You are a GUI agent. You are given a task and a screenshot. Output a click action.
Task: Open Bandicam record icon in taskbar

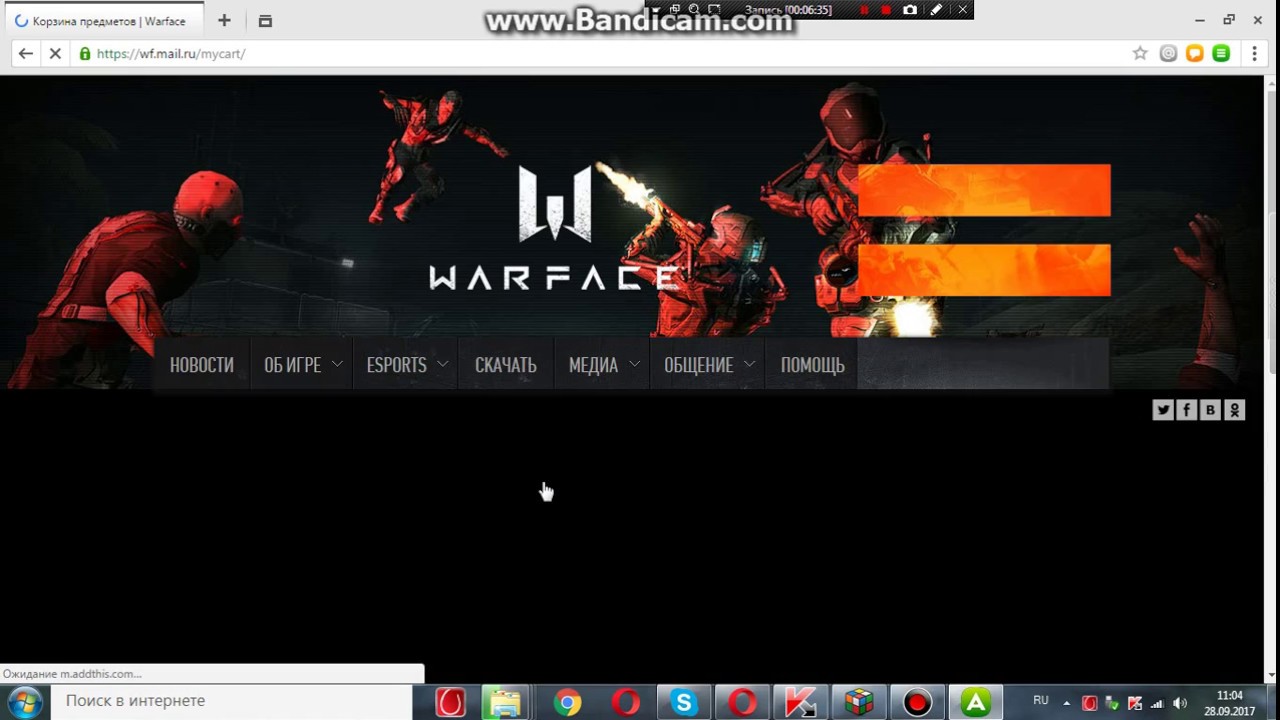(x=917, y=702)
